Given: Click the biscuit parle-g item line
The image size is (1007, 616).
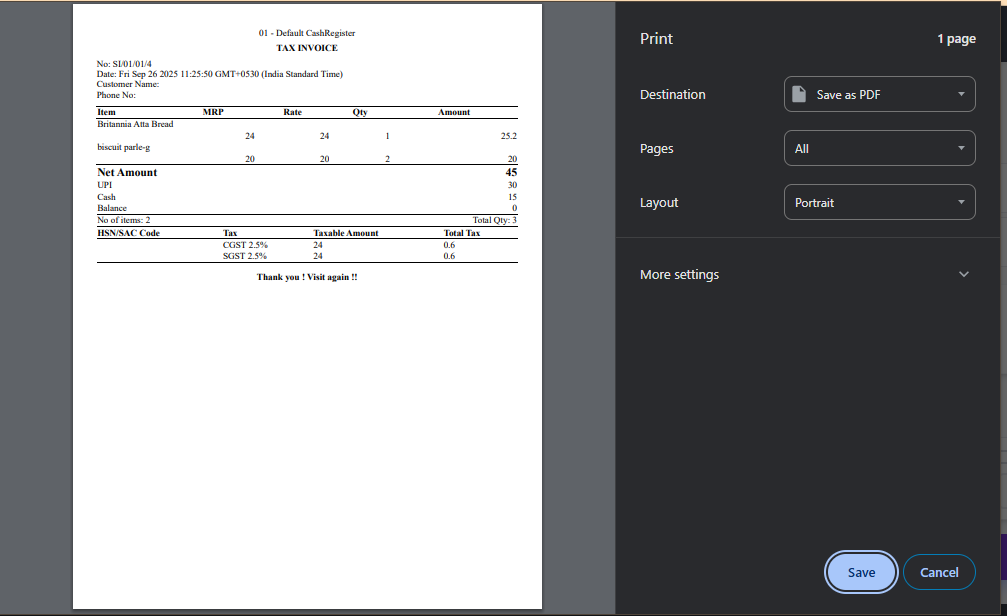Looking at the screenshot, I should pos(123,147).
